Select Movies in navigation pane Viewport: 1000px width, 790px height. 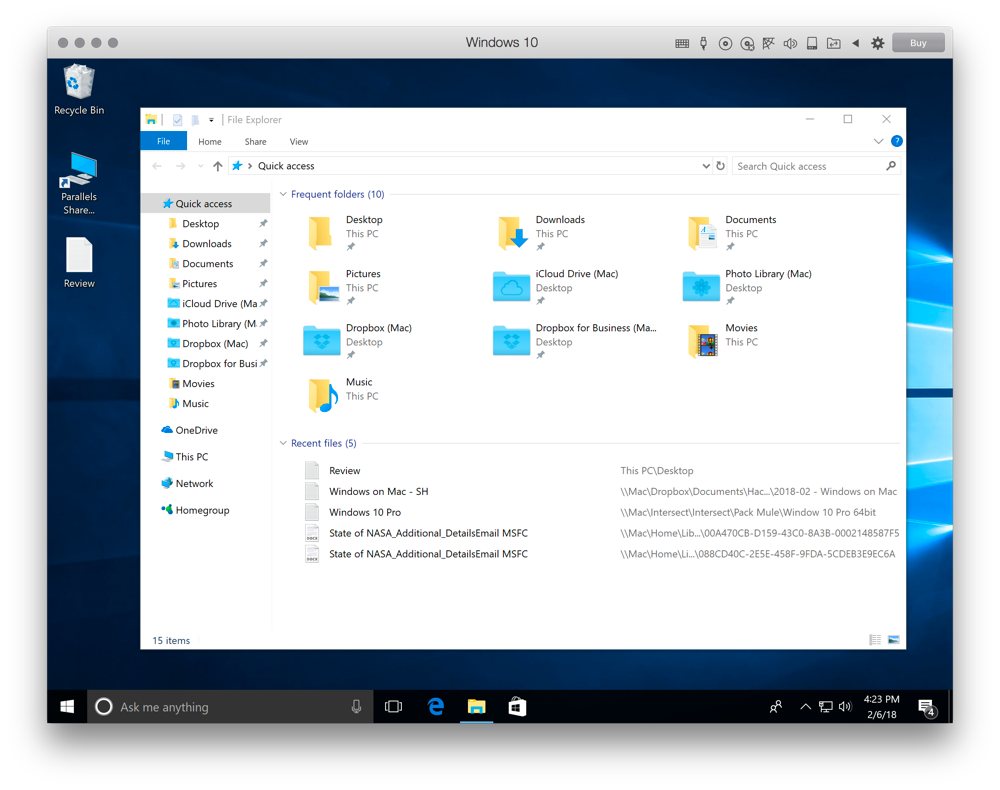pyautogui.click(x=205, y=383)
